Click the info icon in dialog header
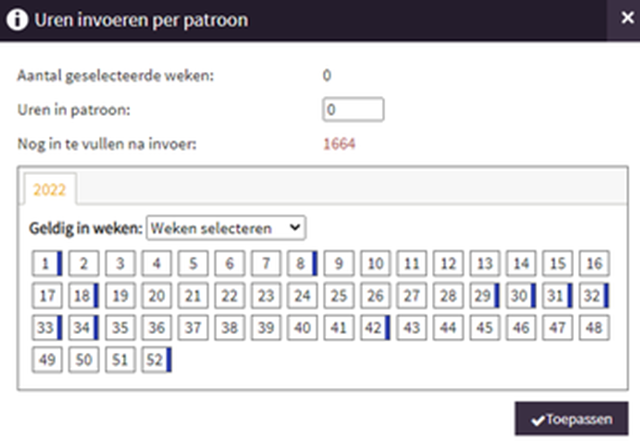The height and width of the screenshot is (441, 640). coord(17,19)
